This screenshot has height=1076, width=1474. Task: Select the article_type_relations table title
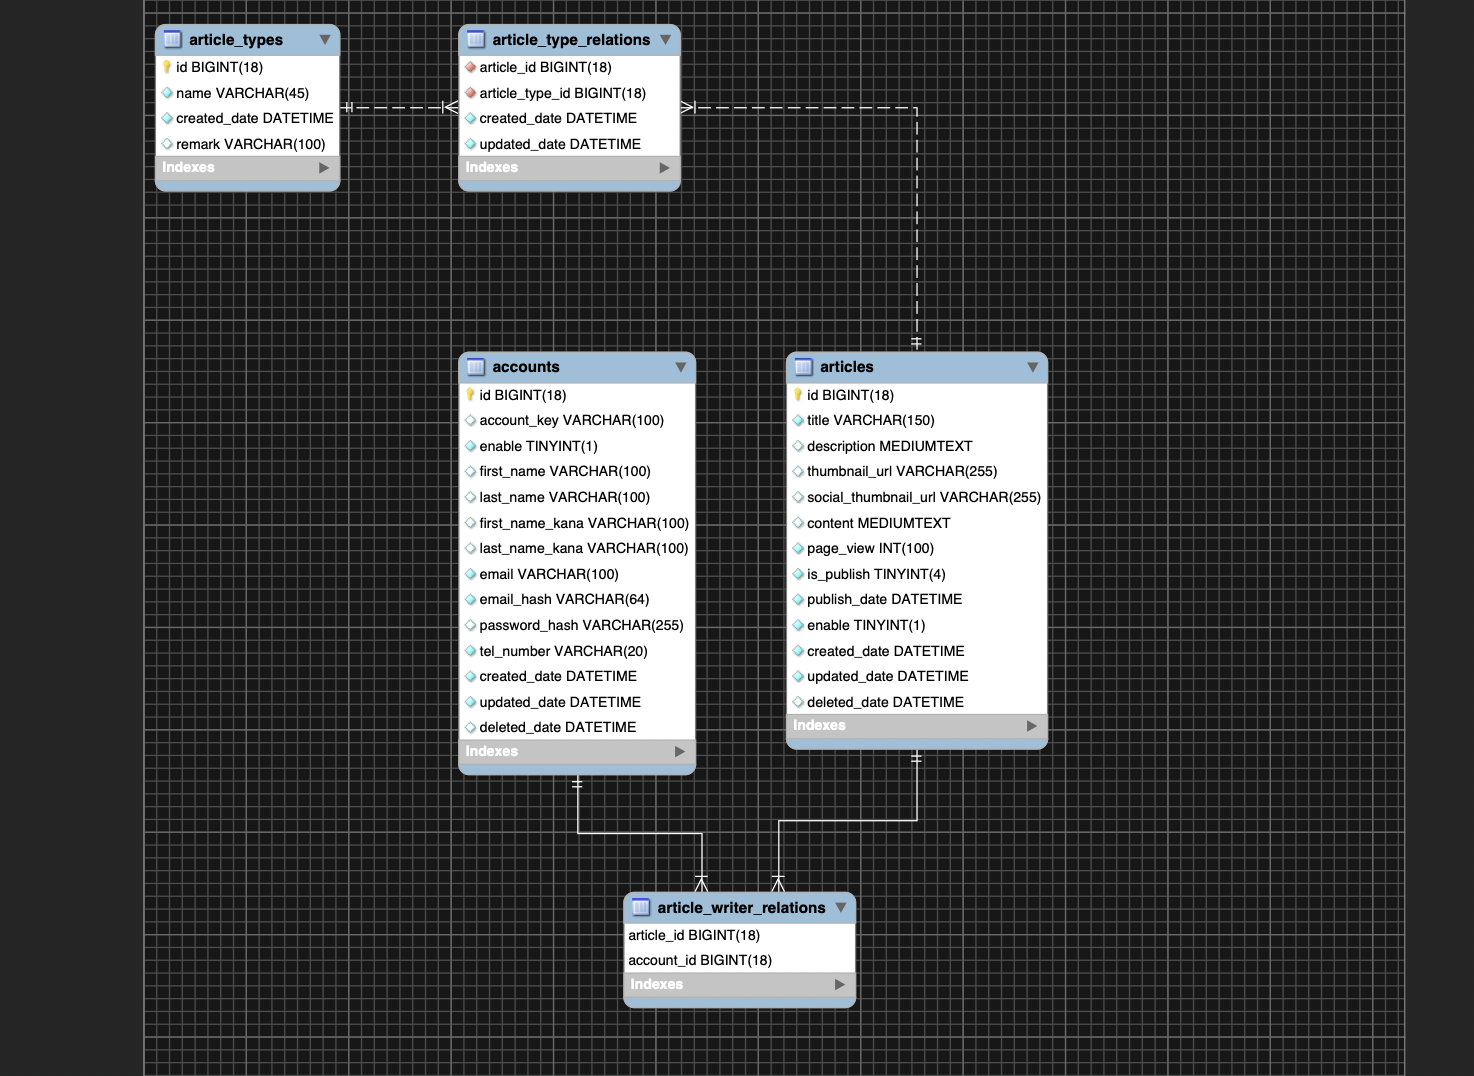coord(571,40)
